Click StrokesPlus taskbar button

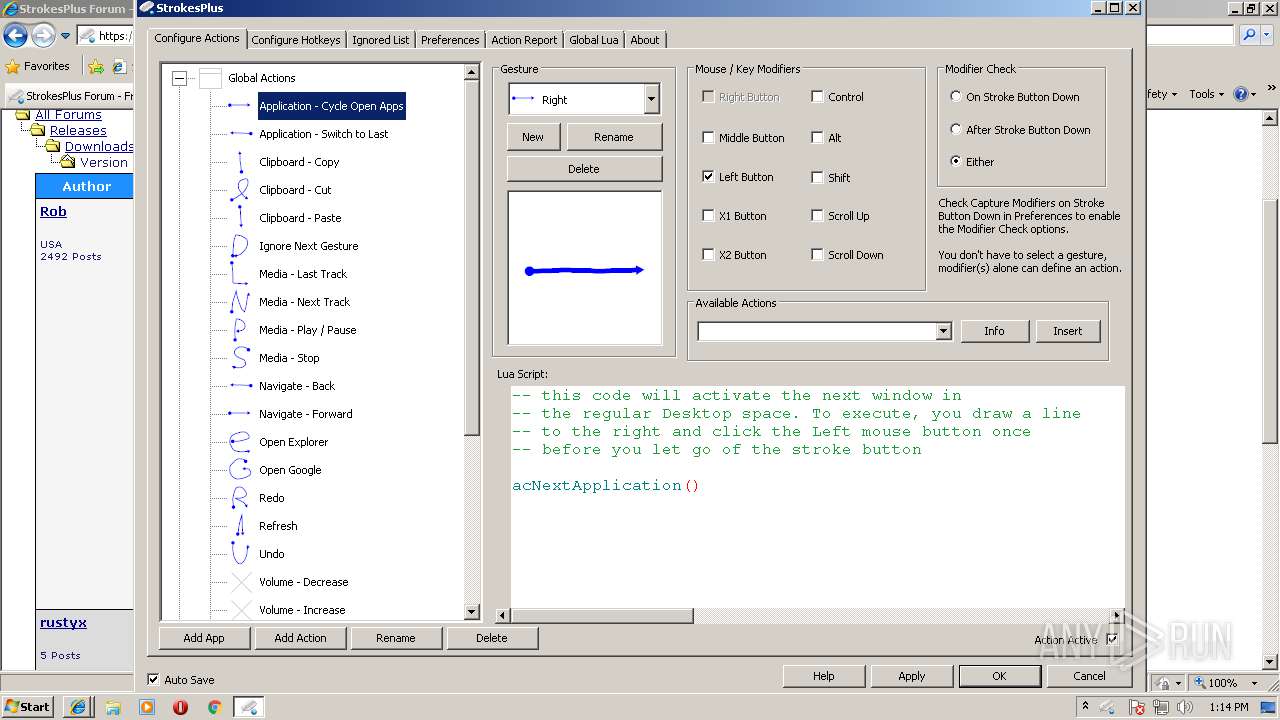coord(249,707)
